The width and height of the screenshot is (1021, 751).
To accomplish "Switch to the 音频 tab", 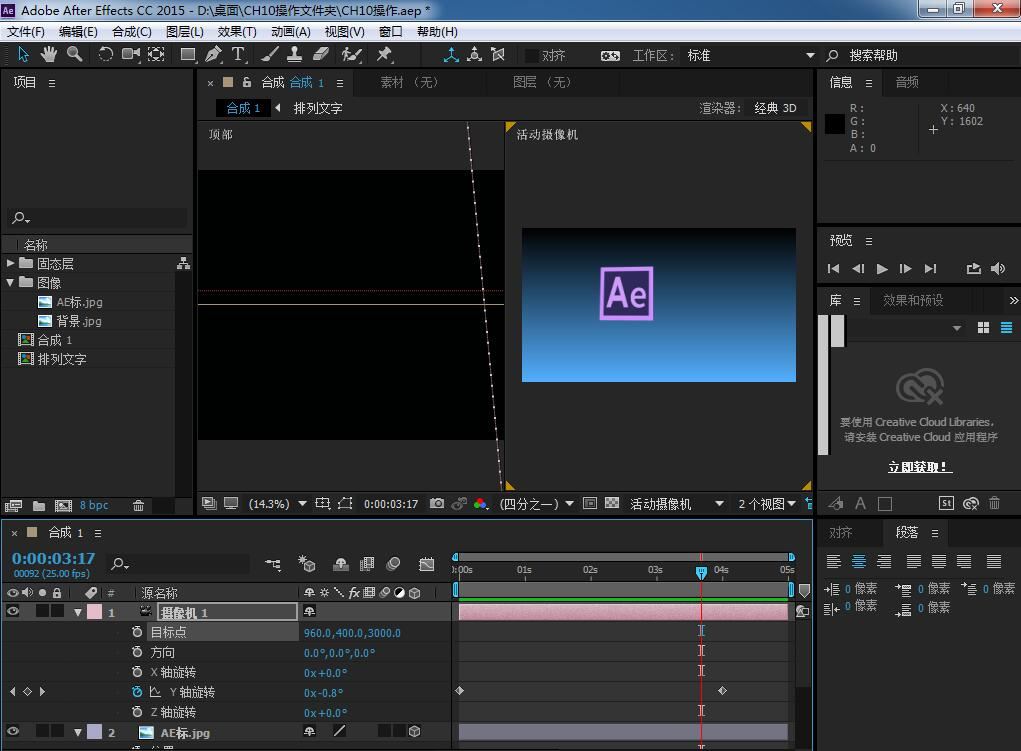I will click(907, 82).
